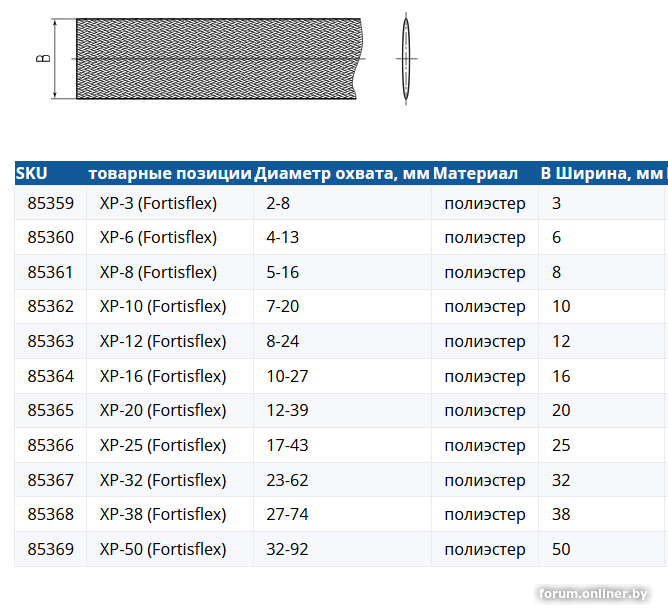
Task: Click the 'Диаметр охвата, мм' header
Action: coord(342,173)
